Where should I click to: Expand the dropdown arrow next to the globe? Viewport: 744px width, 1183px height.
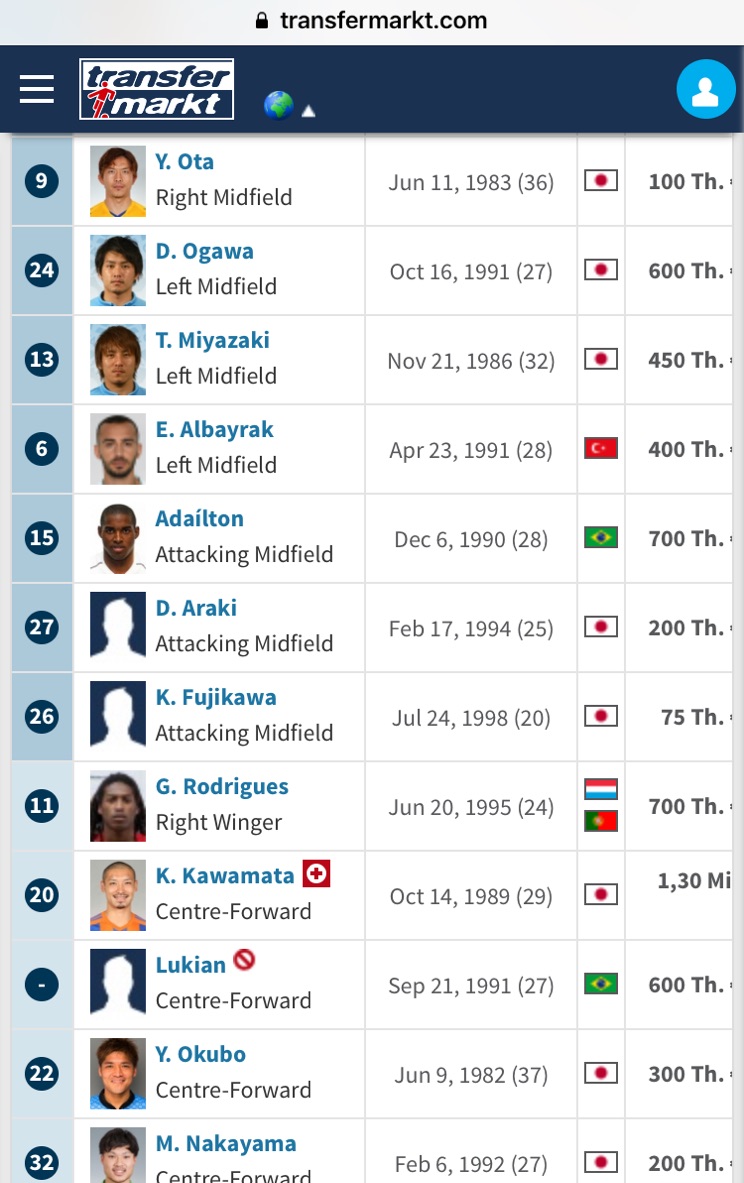pos(308,110)
